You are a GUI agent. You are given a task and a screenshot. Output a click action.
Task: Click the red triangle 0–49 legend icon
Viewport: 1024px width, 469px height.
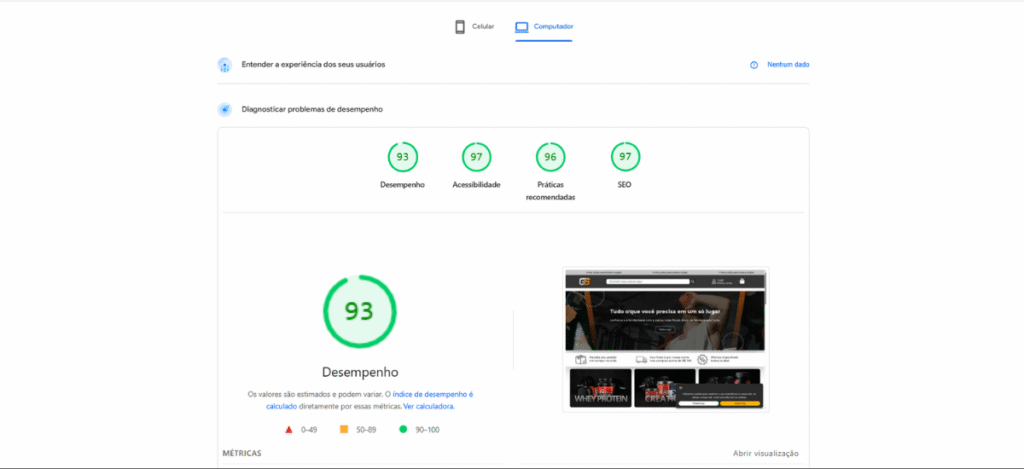click(x=289, y=430)
